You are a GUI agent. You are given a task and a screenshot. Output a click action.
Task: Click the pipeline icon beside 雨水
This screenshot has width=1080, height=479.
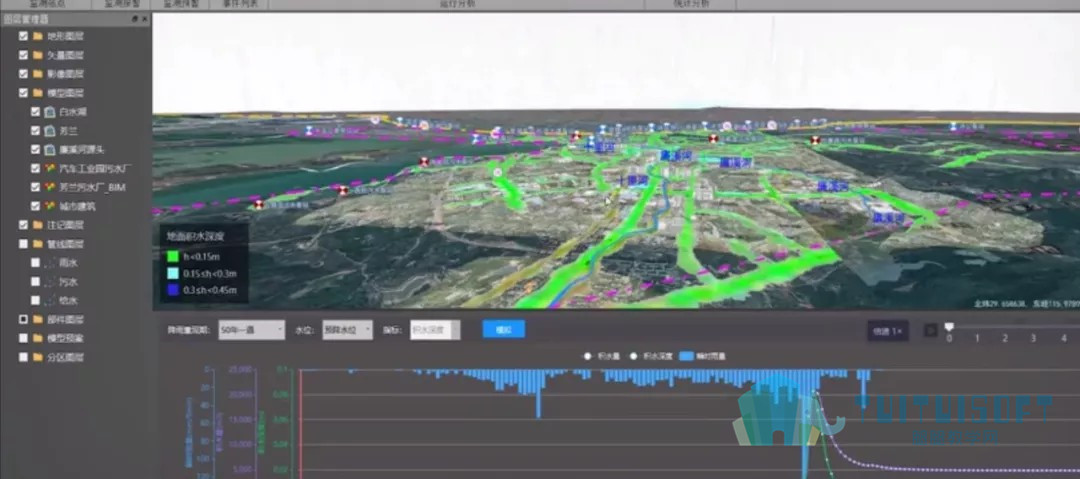point(50,263)
